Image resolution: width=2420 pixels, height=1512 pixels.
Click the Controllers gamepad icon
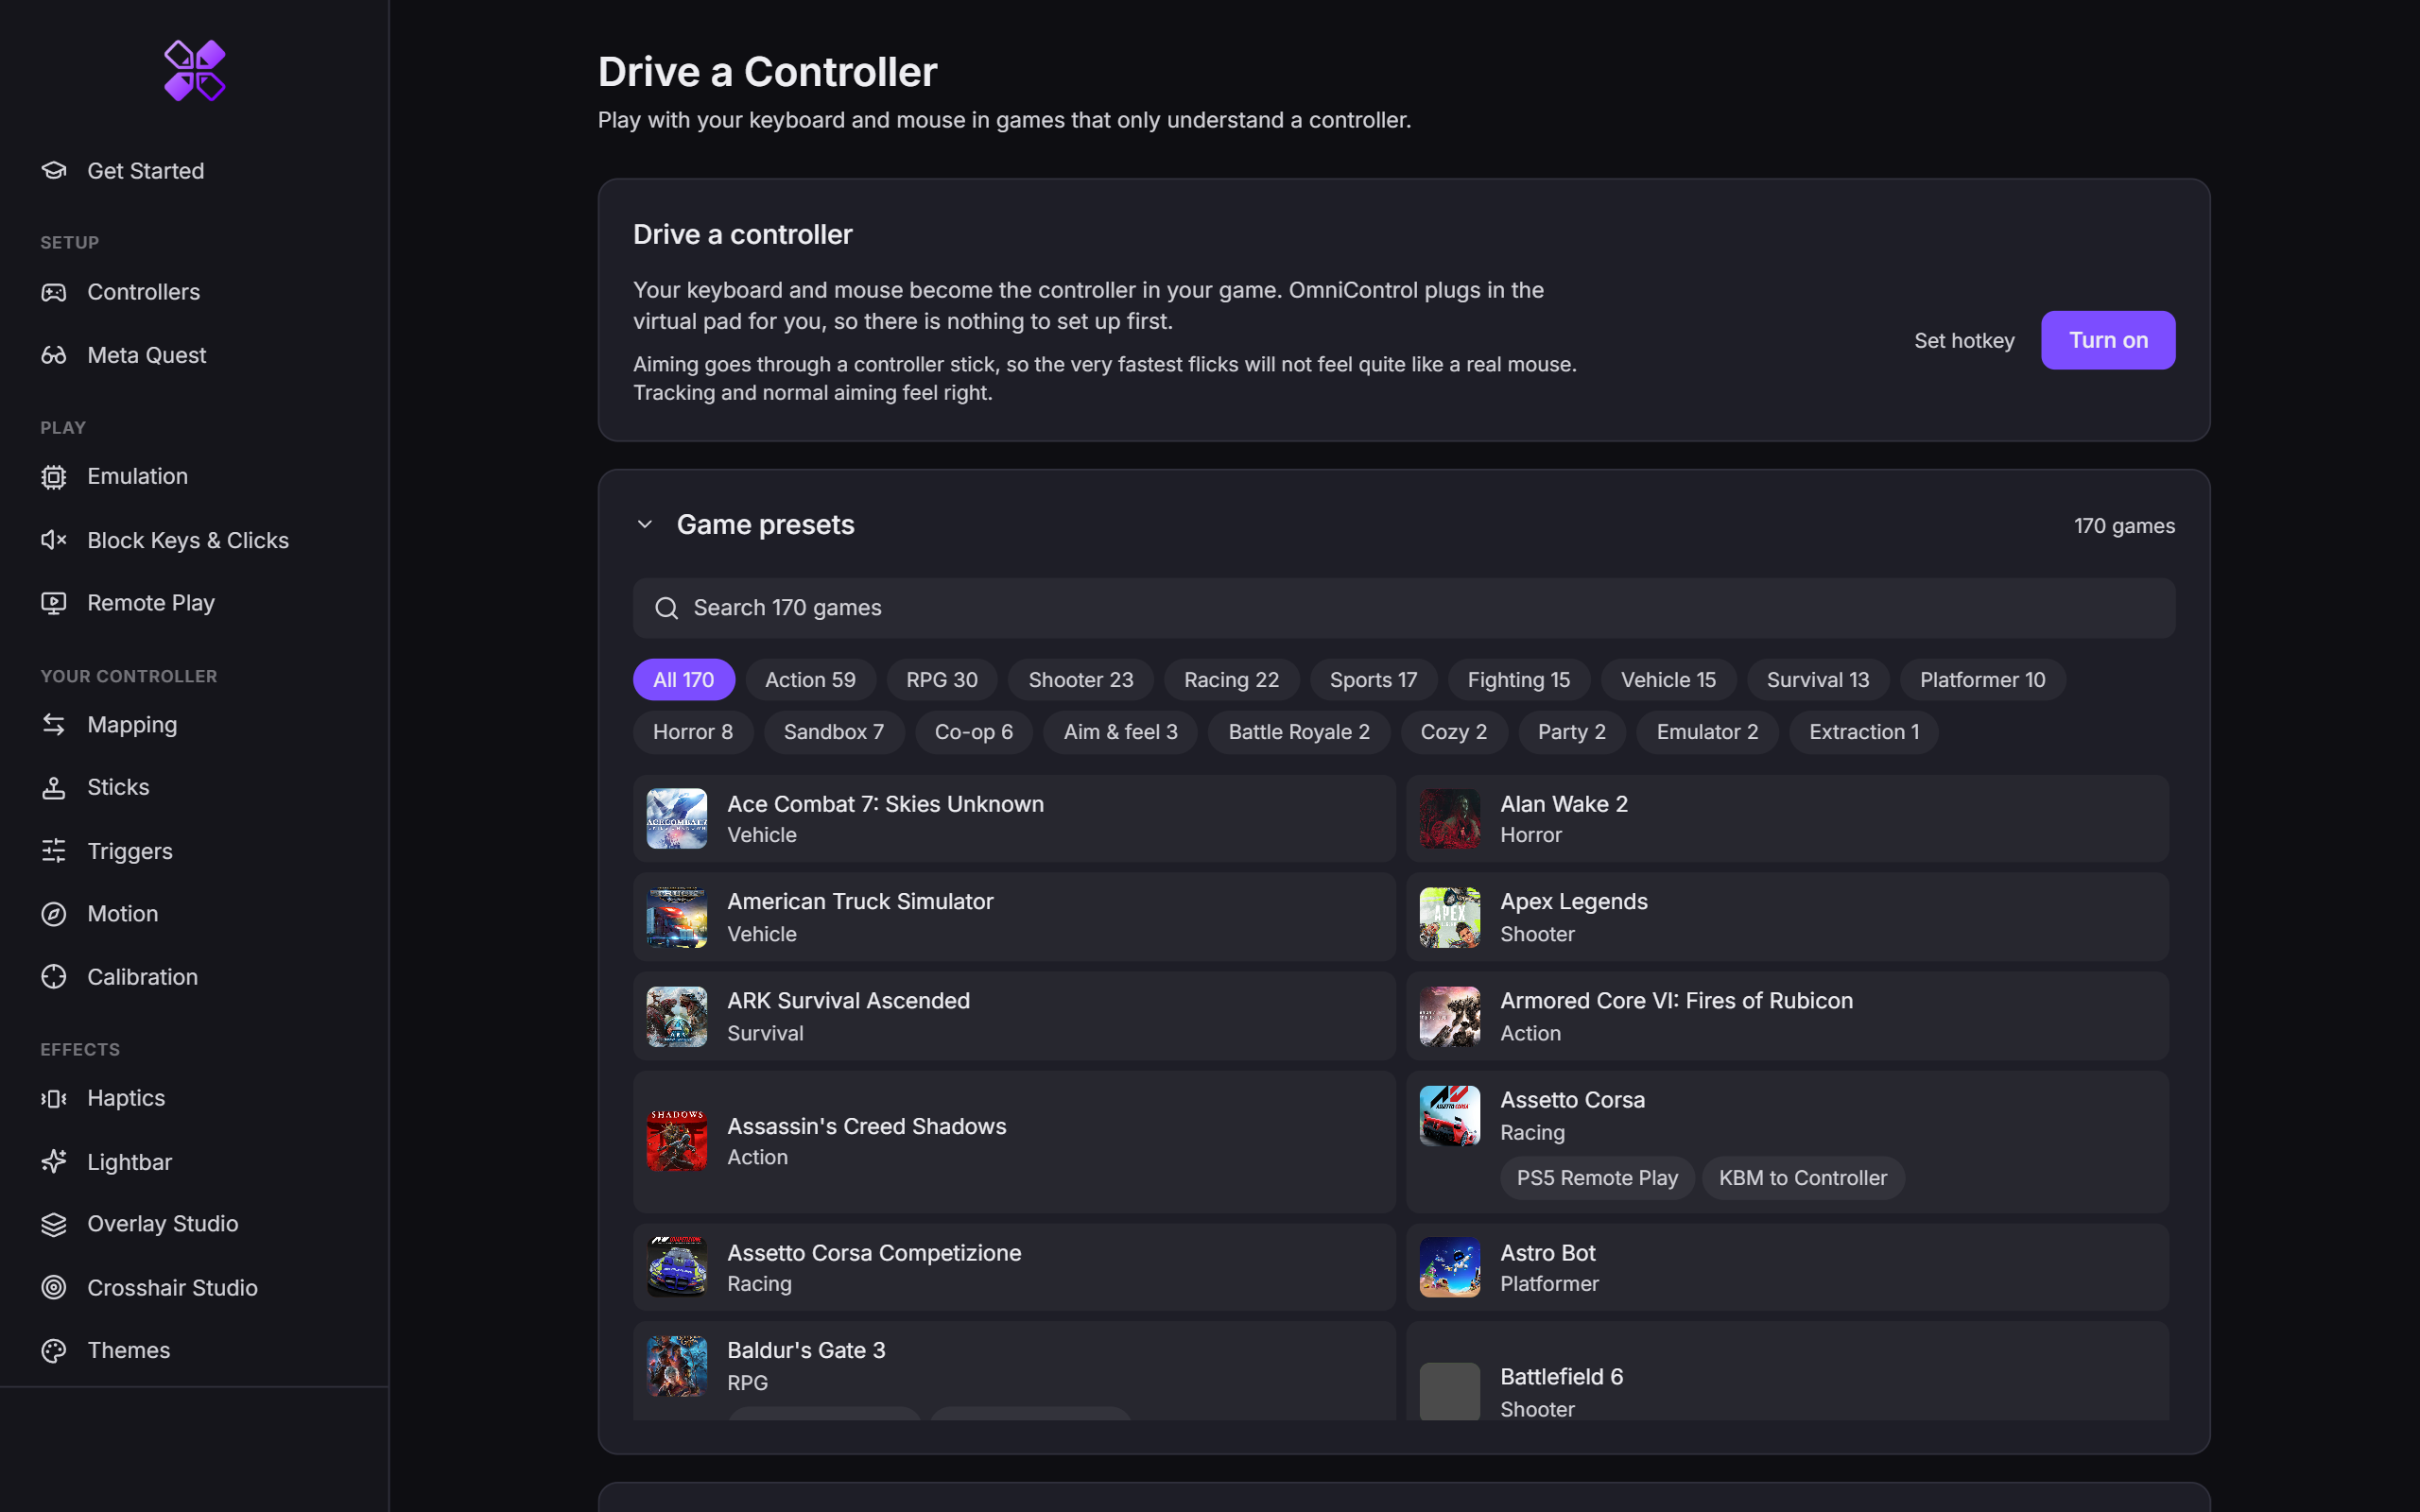click(54, 292)
